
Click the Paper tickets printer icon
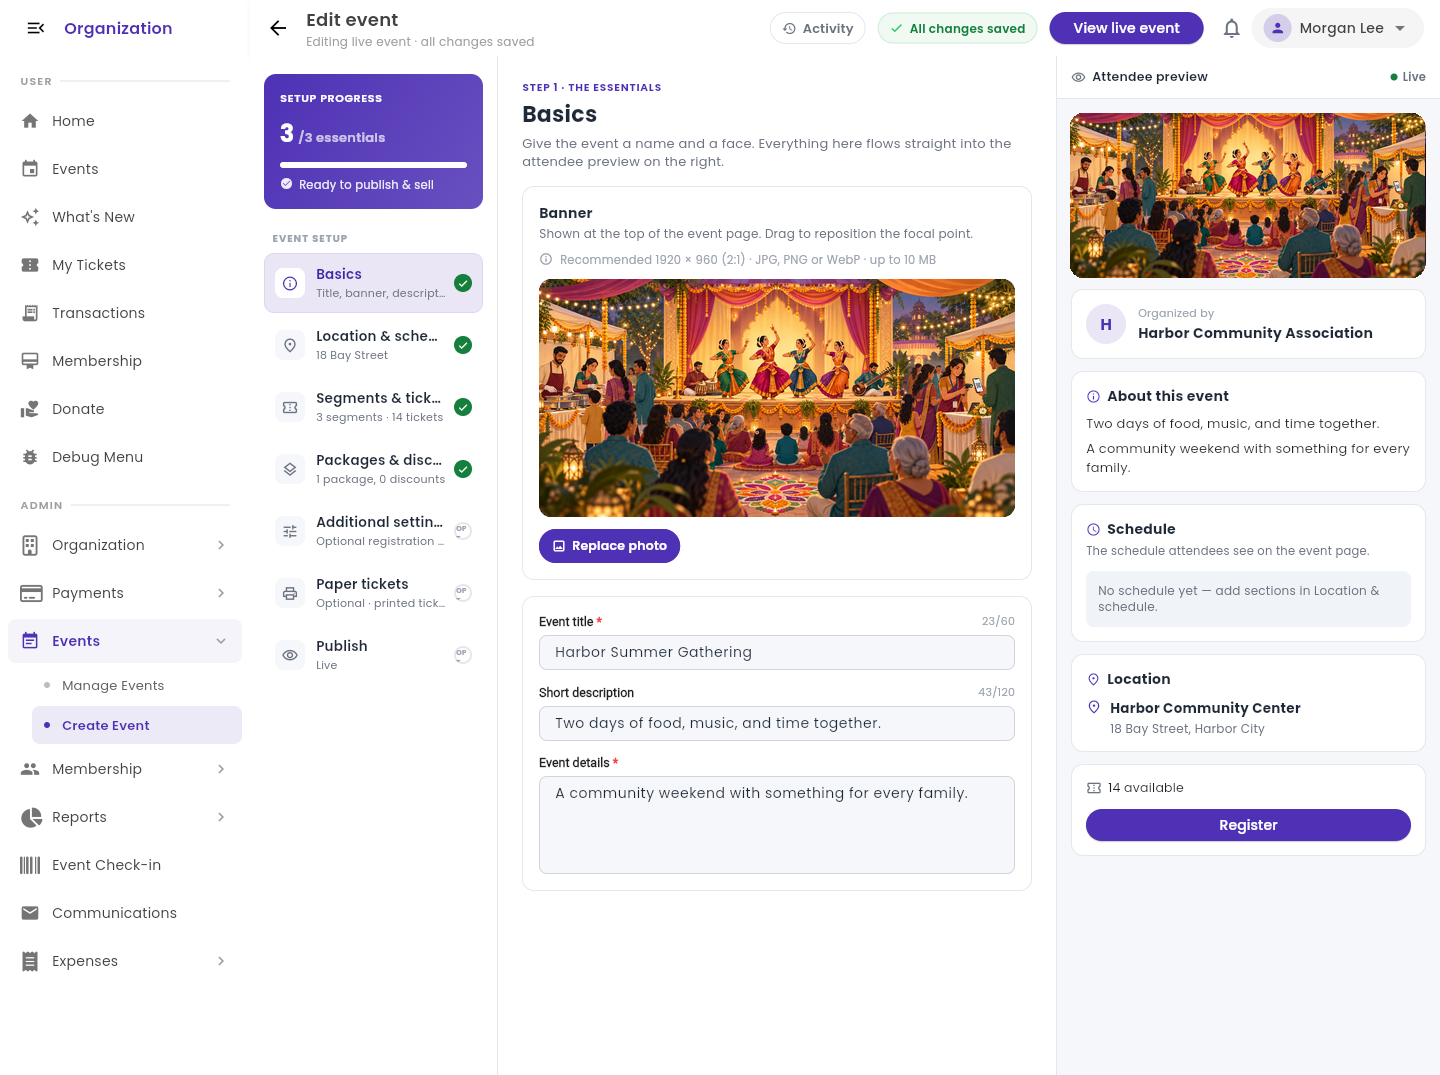coord(290,593)
